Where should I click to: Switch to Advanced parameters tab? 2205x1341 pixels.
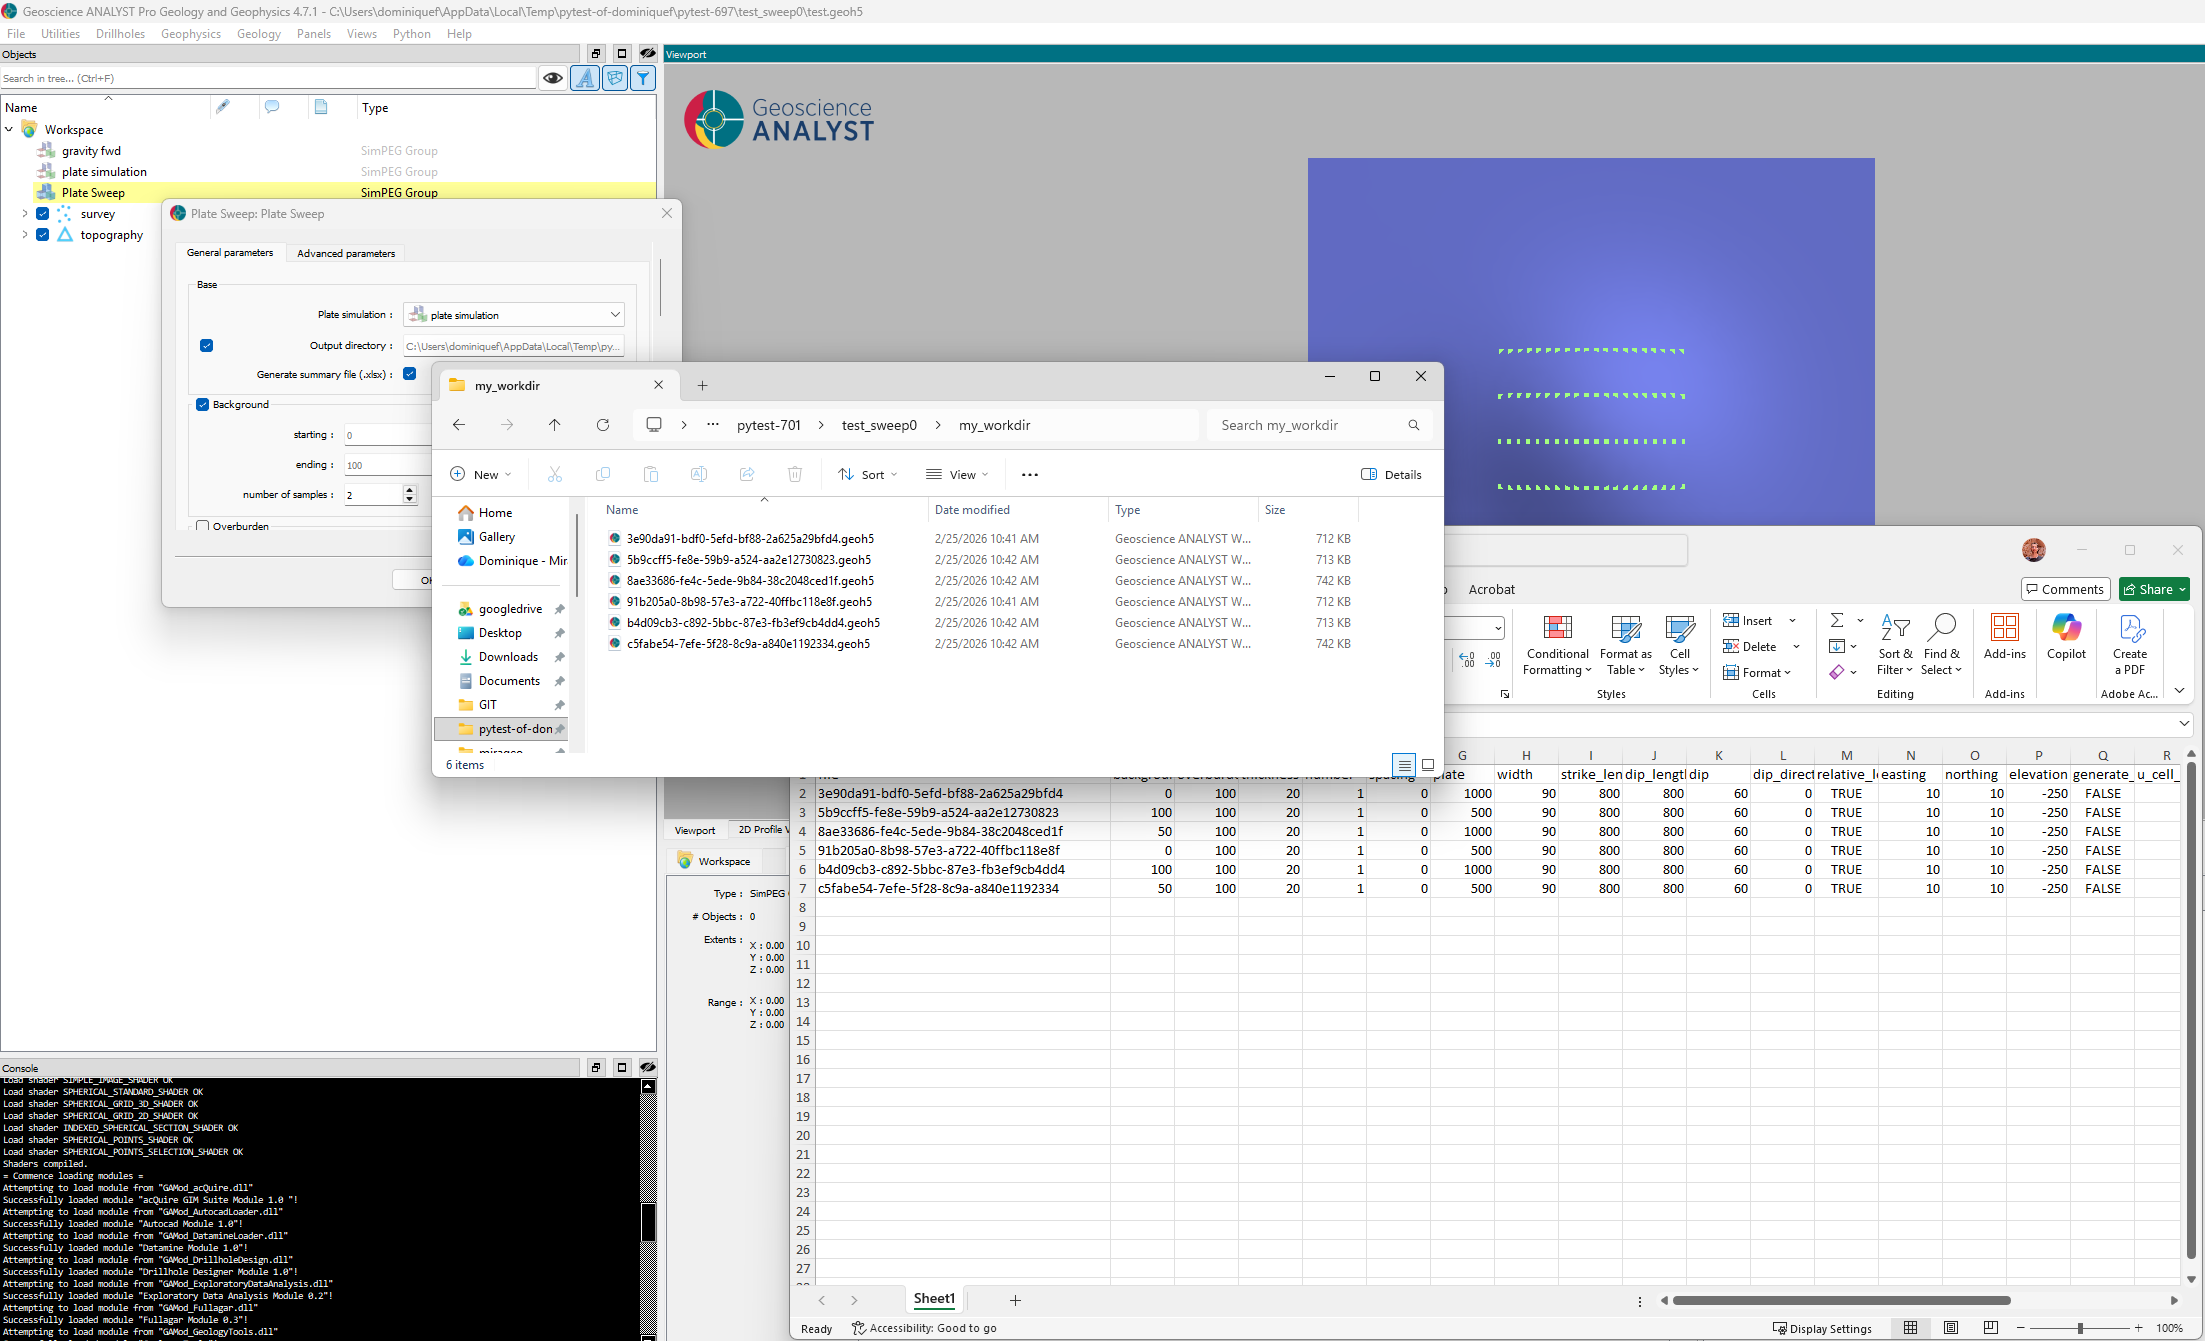pyautogui.click(x=346, y=254)
